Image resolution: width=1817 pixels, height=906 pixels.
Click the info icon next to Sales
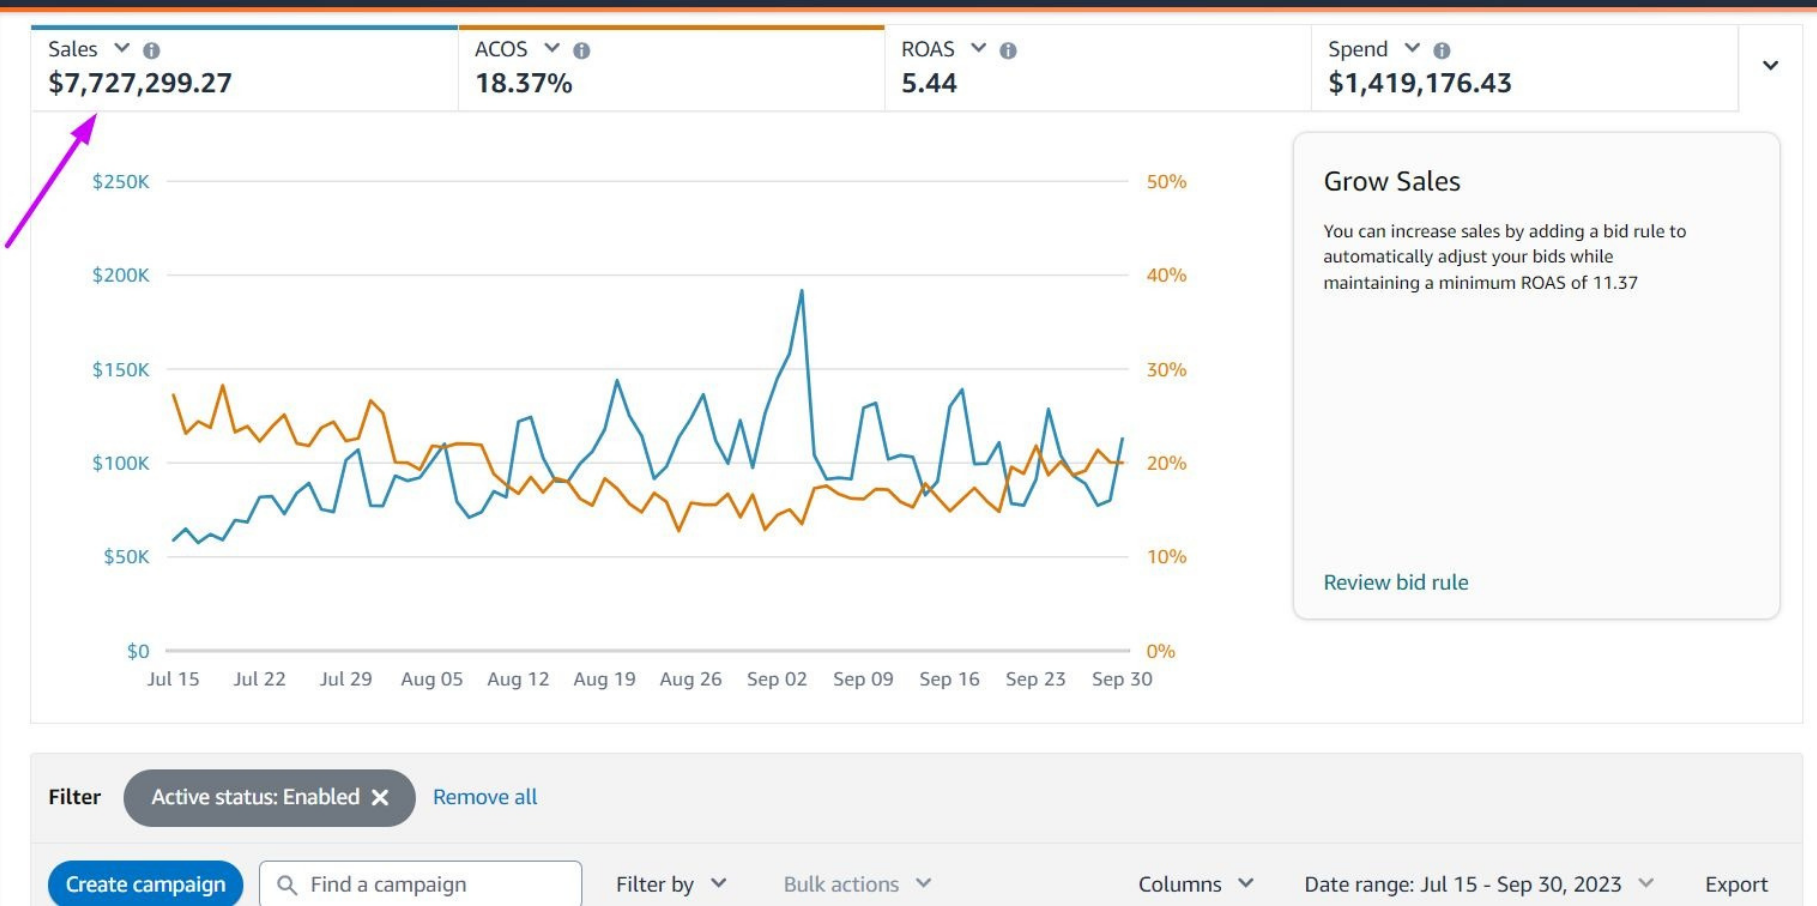[151, 50]
